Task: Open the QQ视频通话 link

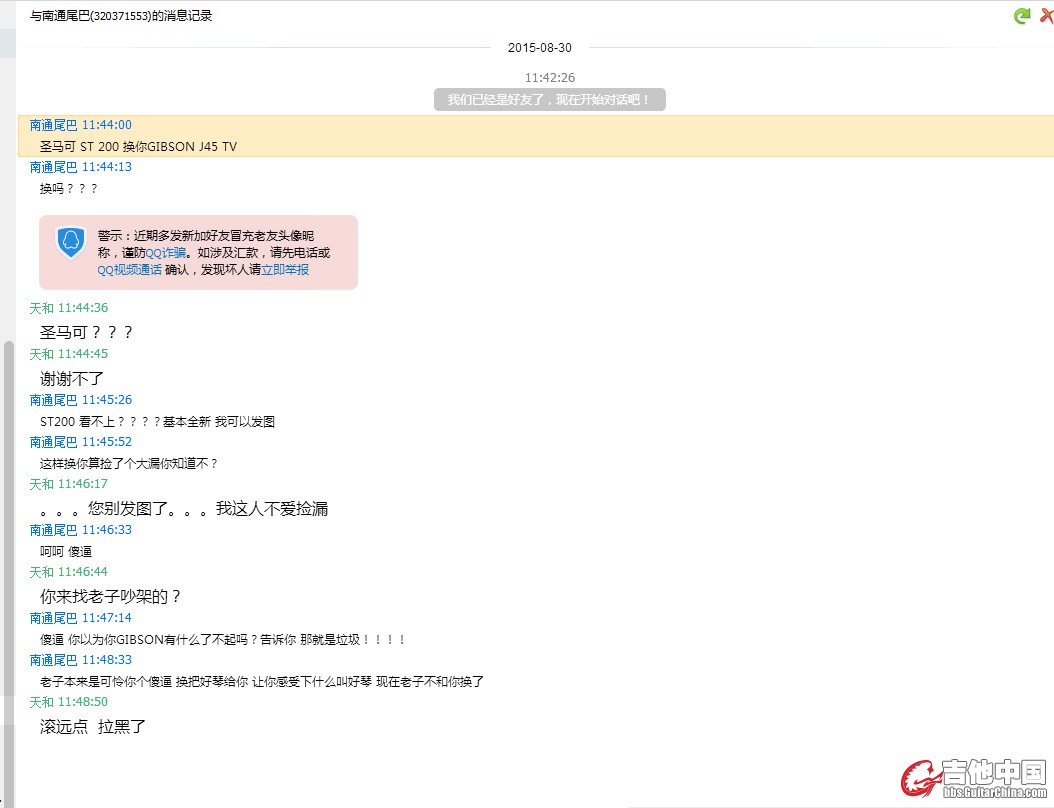Action: pos(130,270)
